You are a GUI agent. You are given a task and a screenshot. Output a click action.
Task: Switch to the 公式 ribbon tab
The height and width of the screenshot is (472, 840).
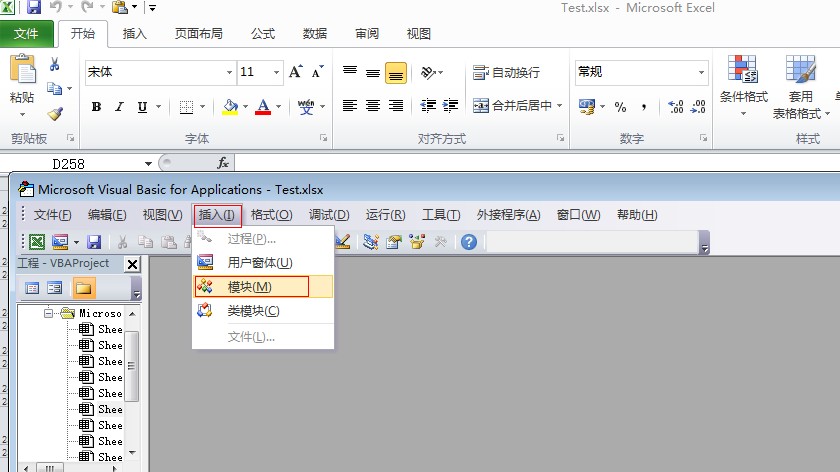tap(263, 34)
